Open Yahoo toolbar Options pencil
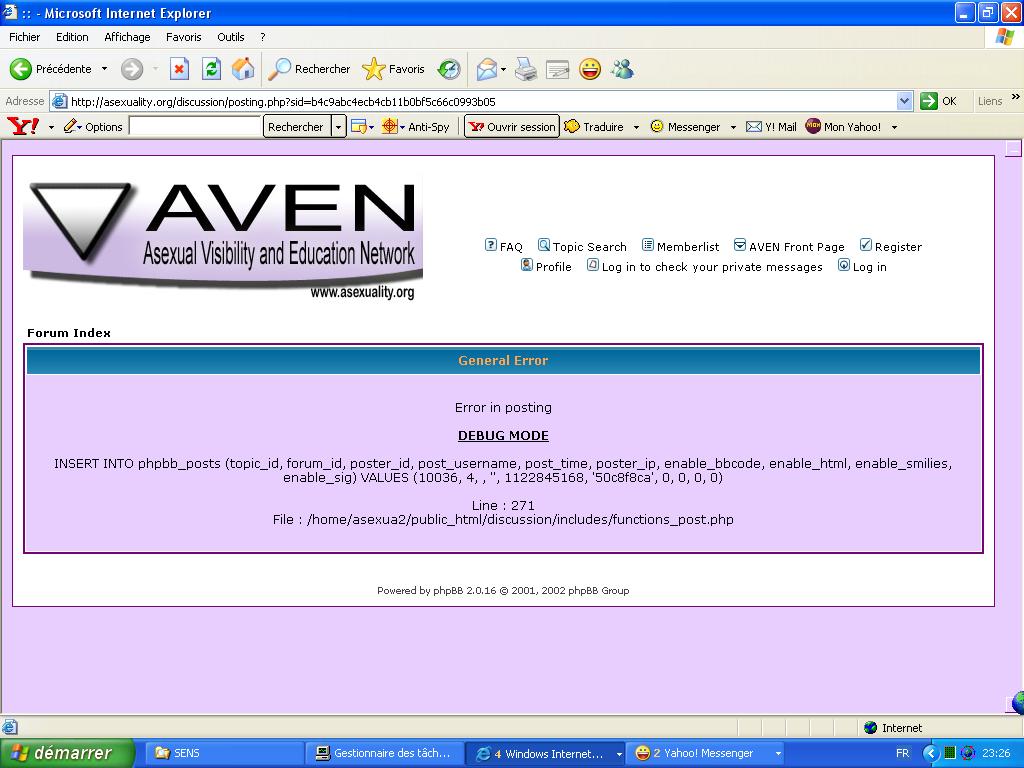 click(93, 127)
